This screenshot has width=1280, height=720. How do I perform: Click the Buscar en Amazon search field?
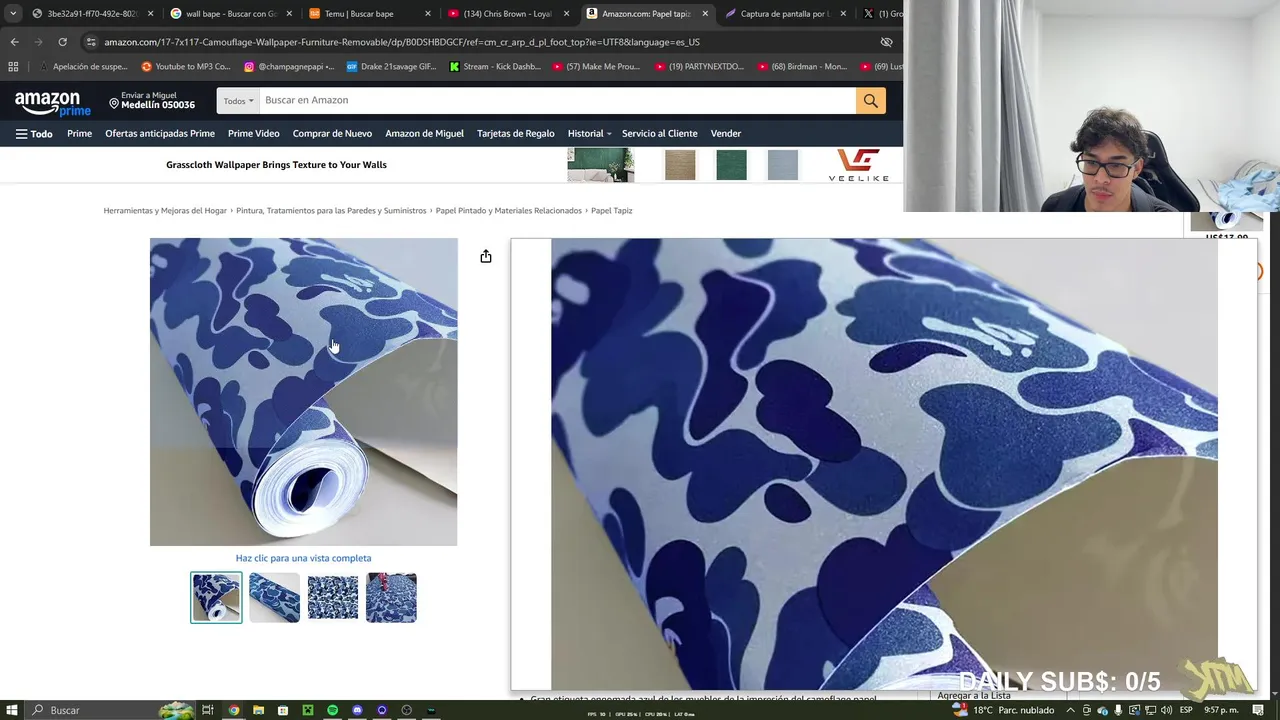557,100
